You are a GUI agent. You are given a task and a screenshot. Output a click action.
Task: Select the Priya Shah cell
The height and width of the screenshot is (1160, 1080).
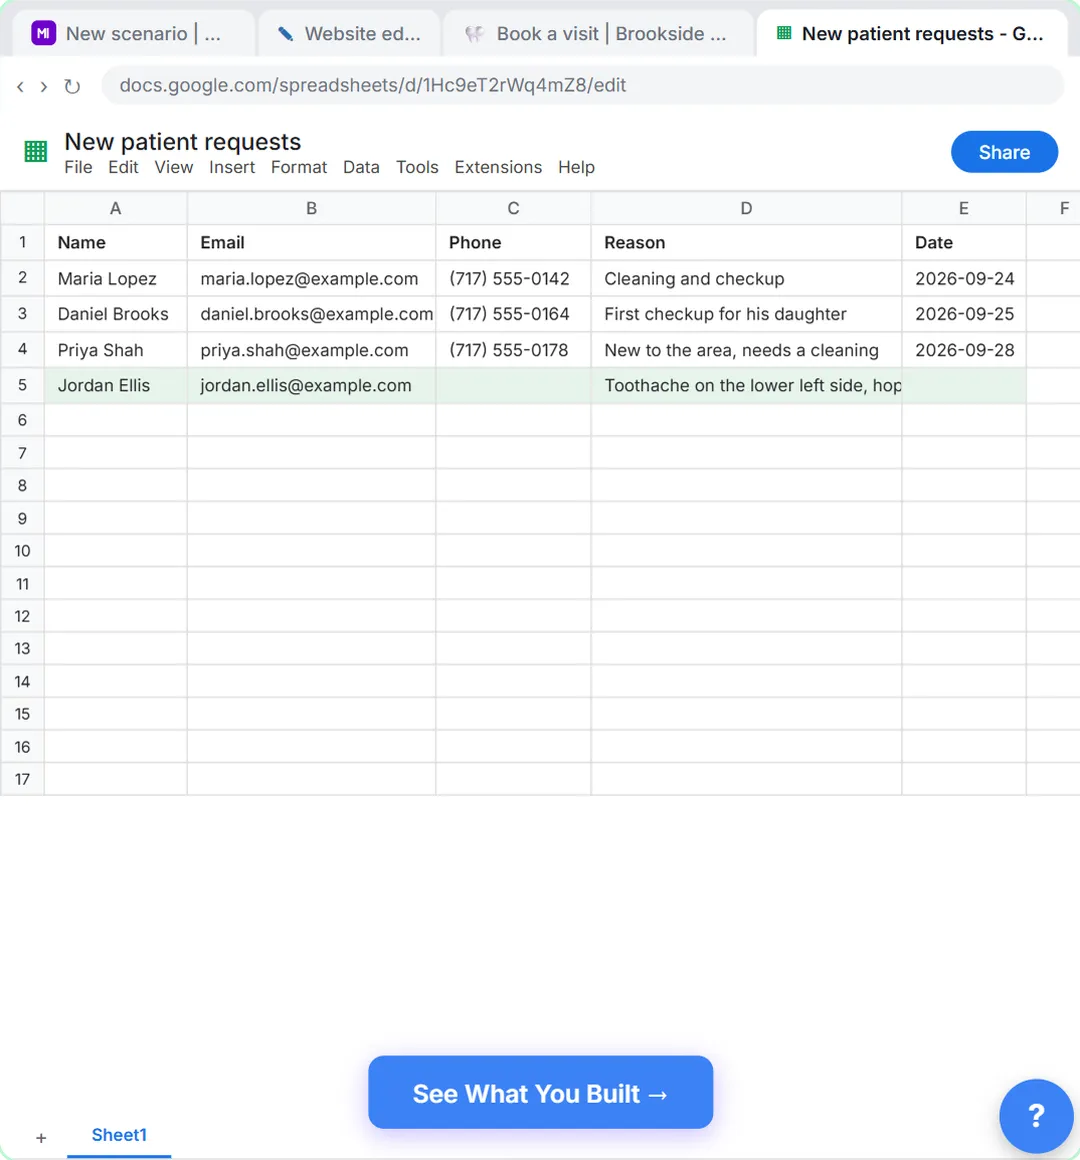[x=116, y=350]
